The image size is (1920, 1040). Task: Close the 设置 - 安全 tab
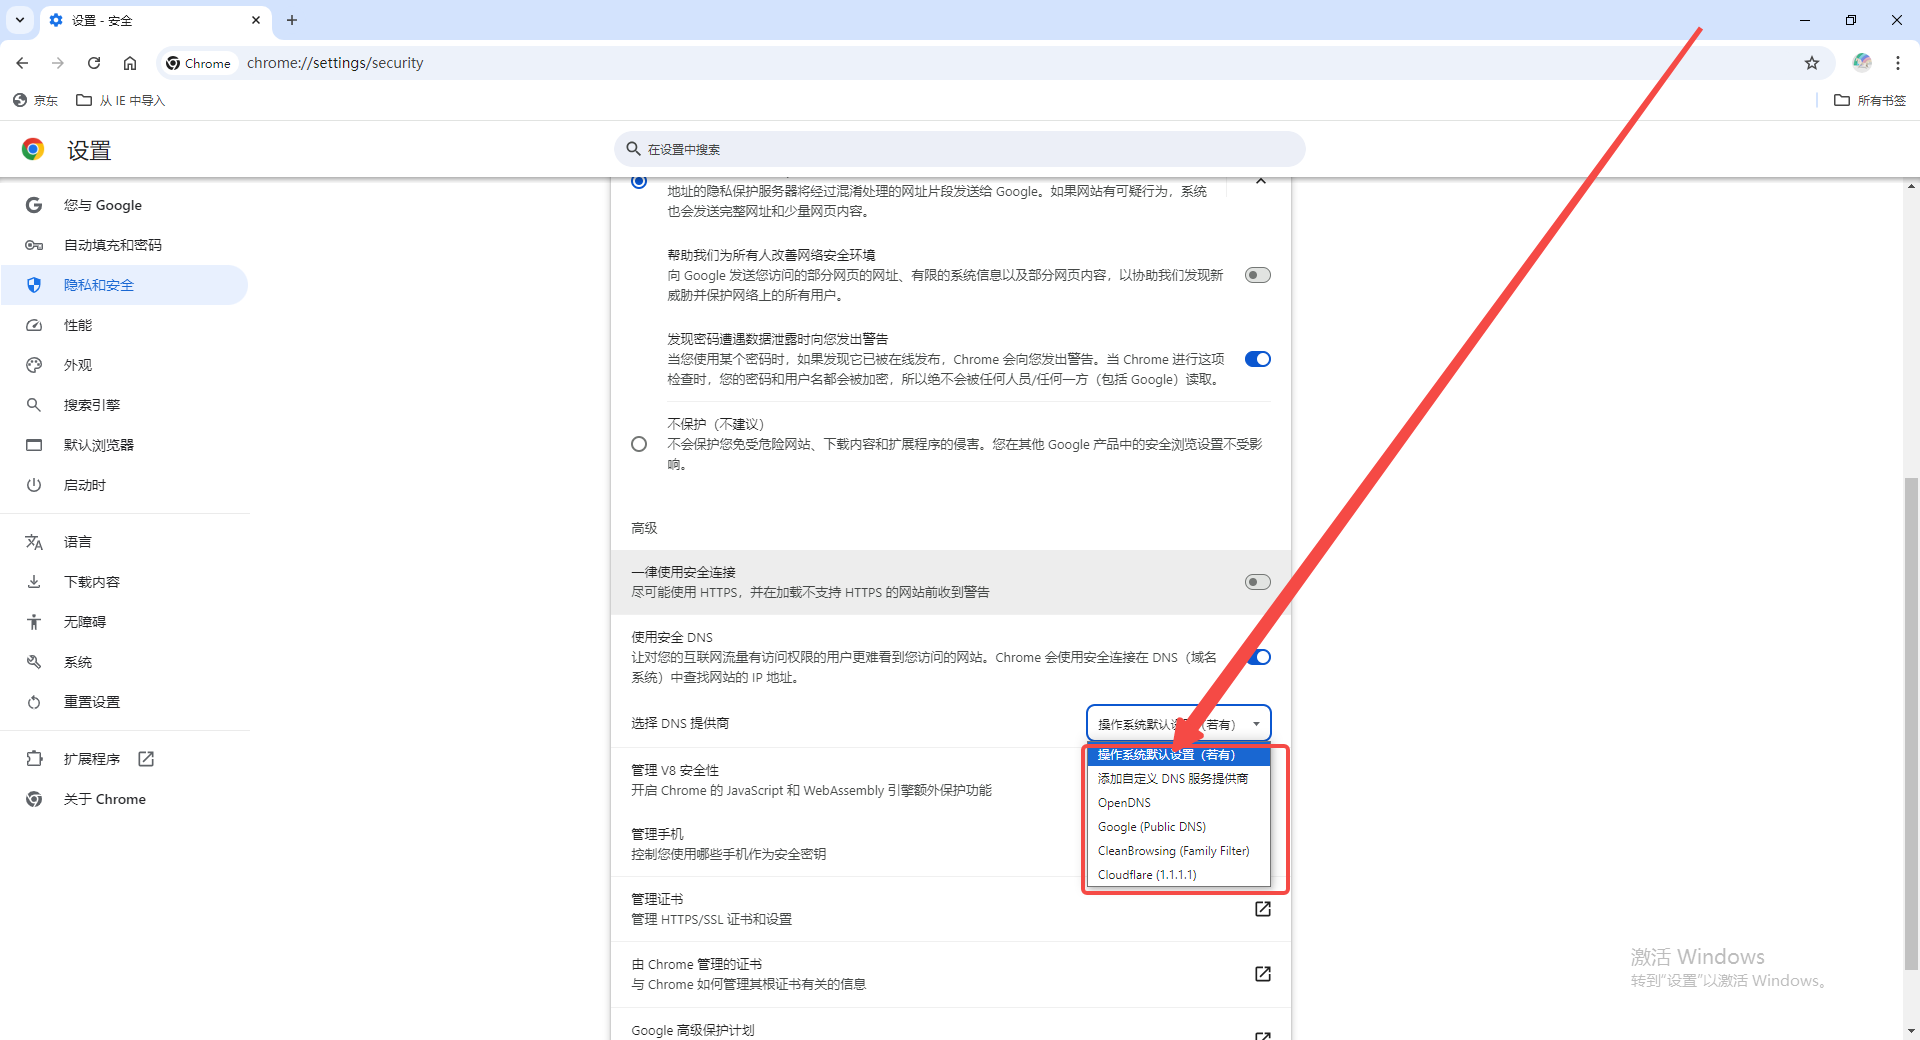pos(256,20)
